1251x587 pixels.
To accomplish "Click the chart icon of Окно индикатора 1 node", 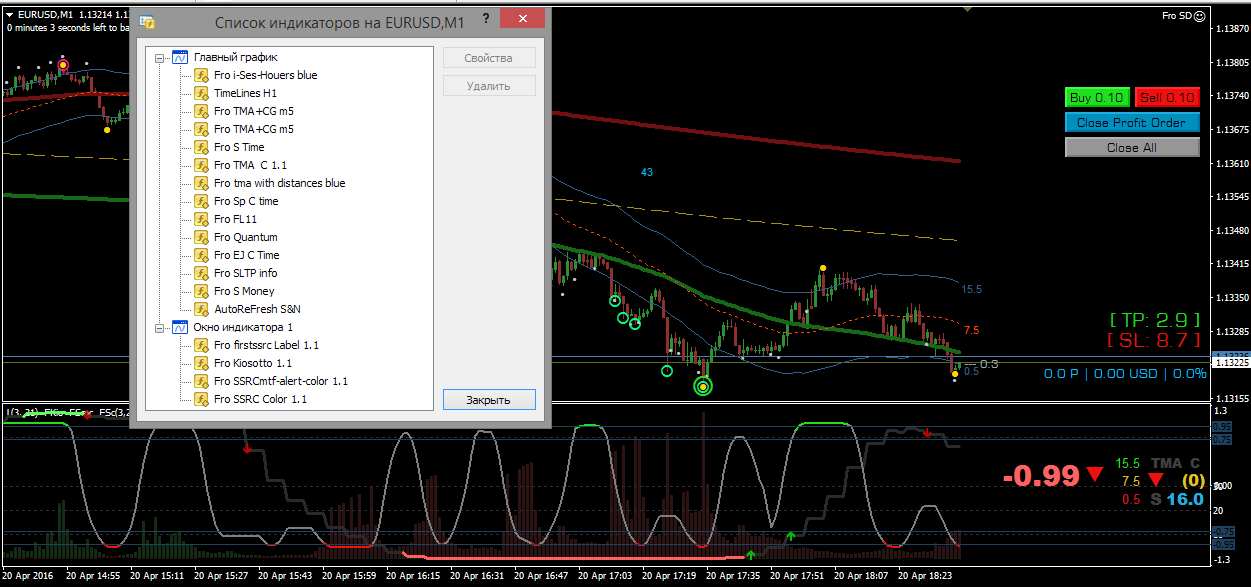I will pos(180,327).
